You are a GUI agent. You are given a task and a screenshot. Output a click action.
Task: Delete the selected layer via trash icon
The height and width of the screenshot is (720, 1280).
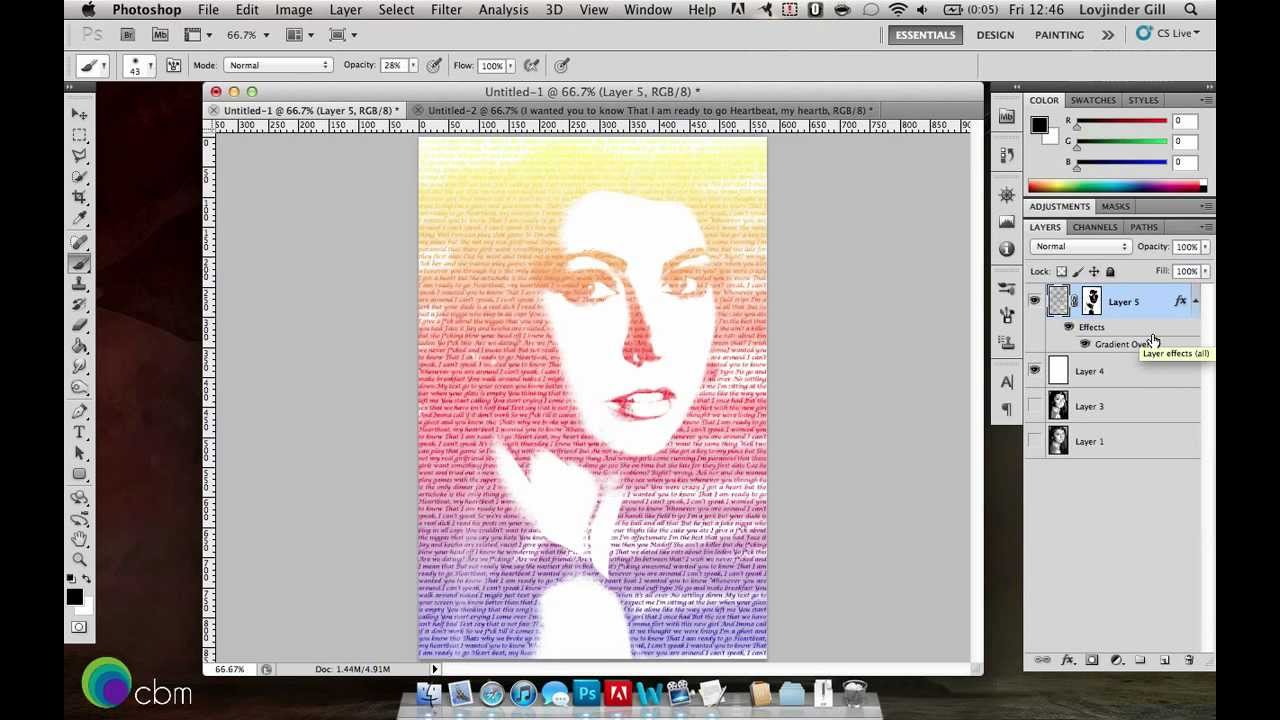tap(1189, 660)
